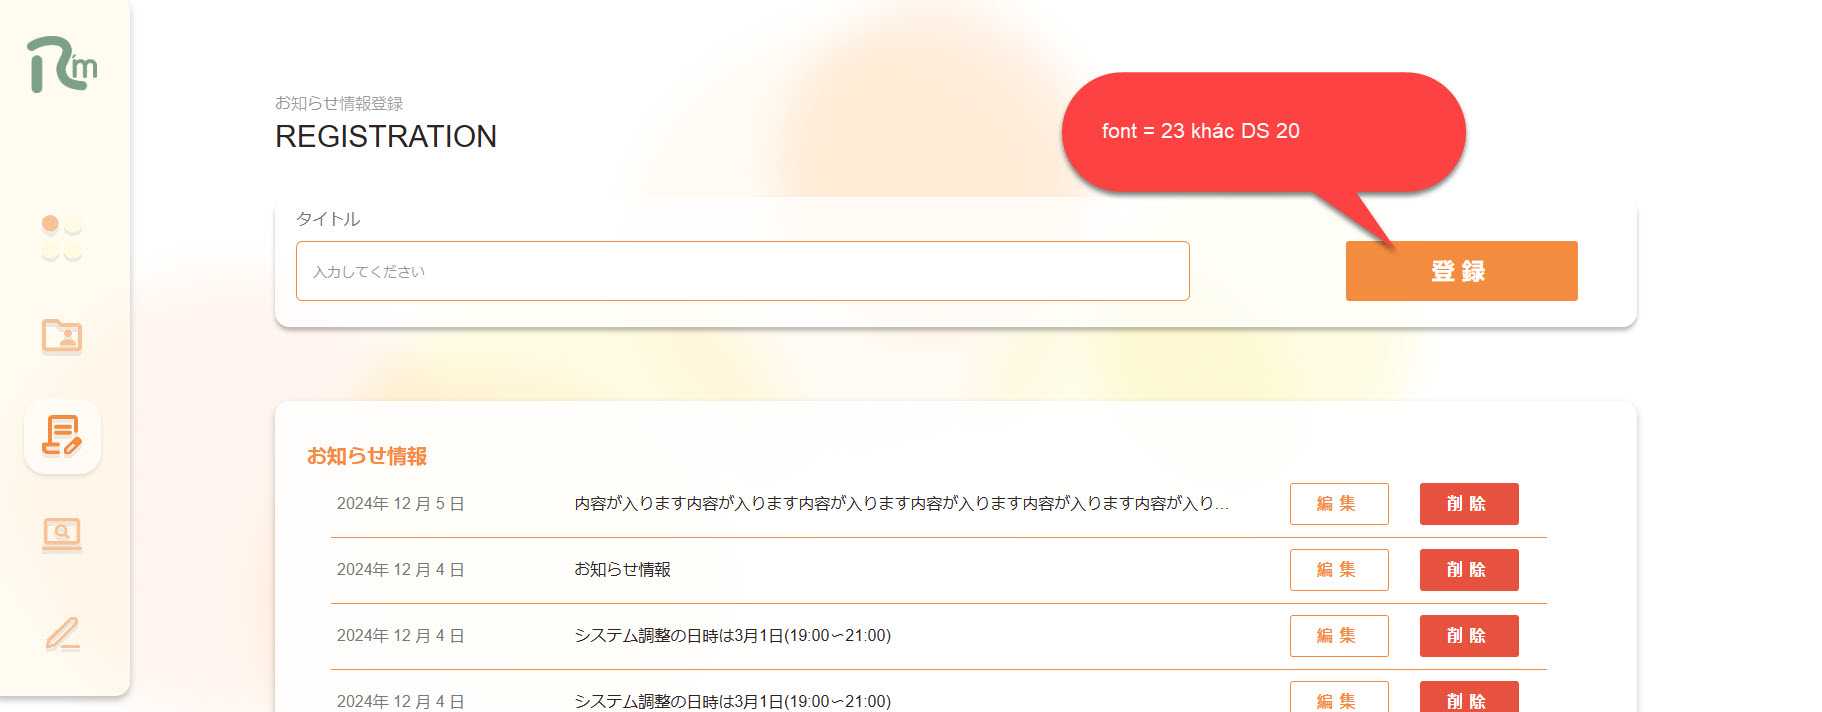Screen dimensions: 1822x712
Task: Open the dashboard dots icon in sidebar
Action: (62, 238)
